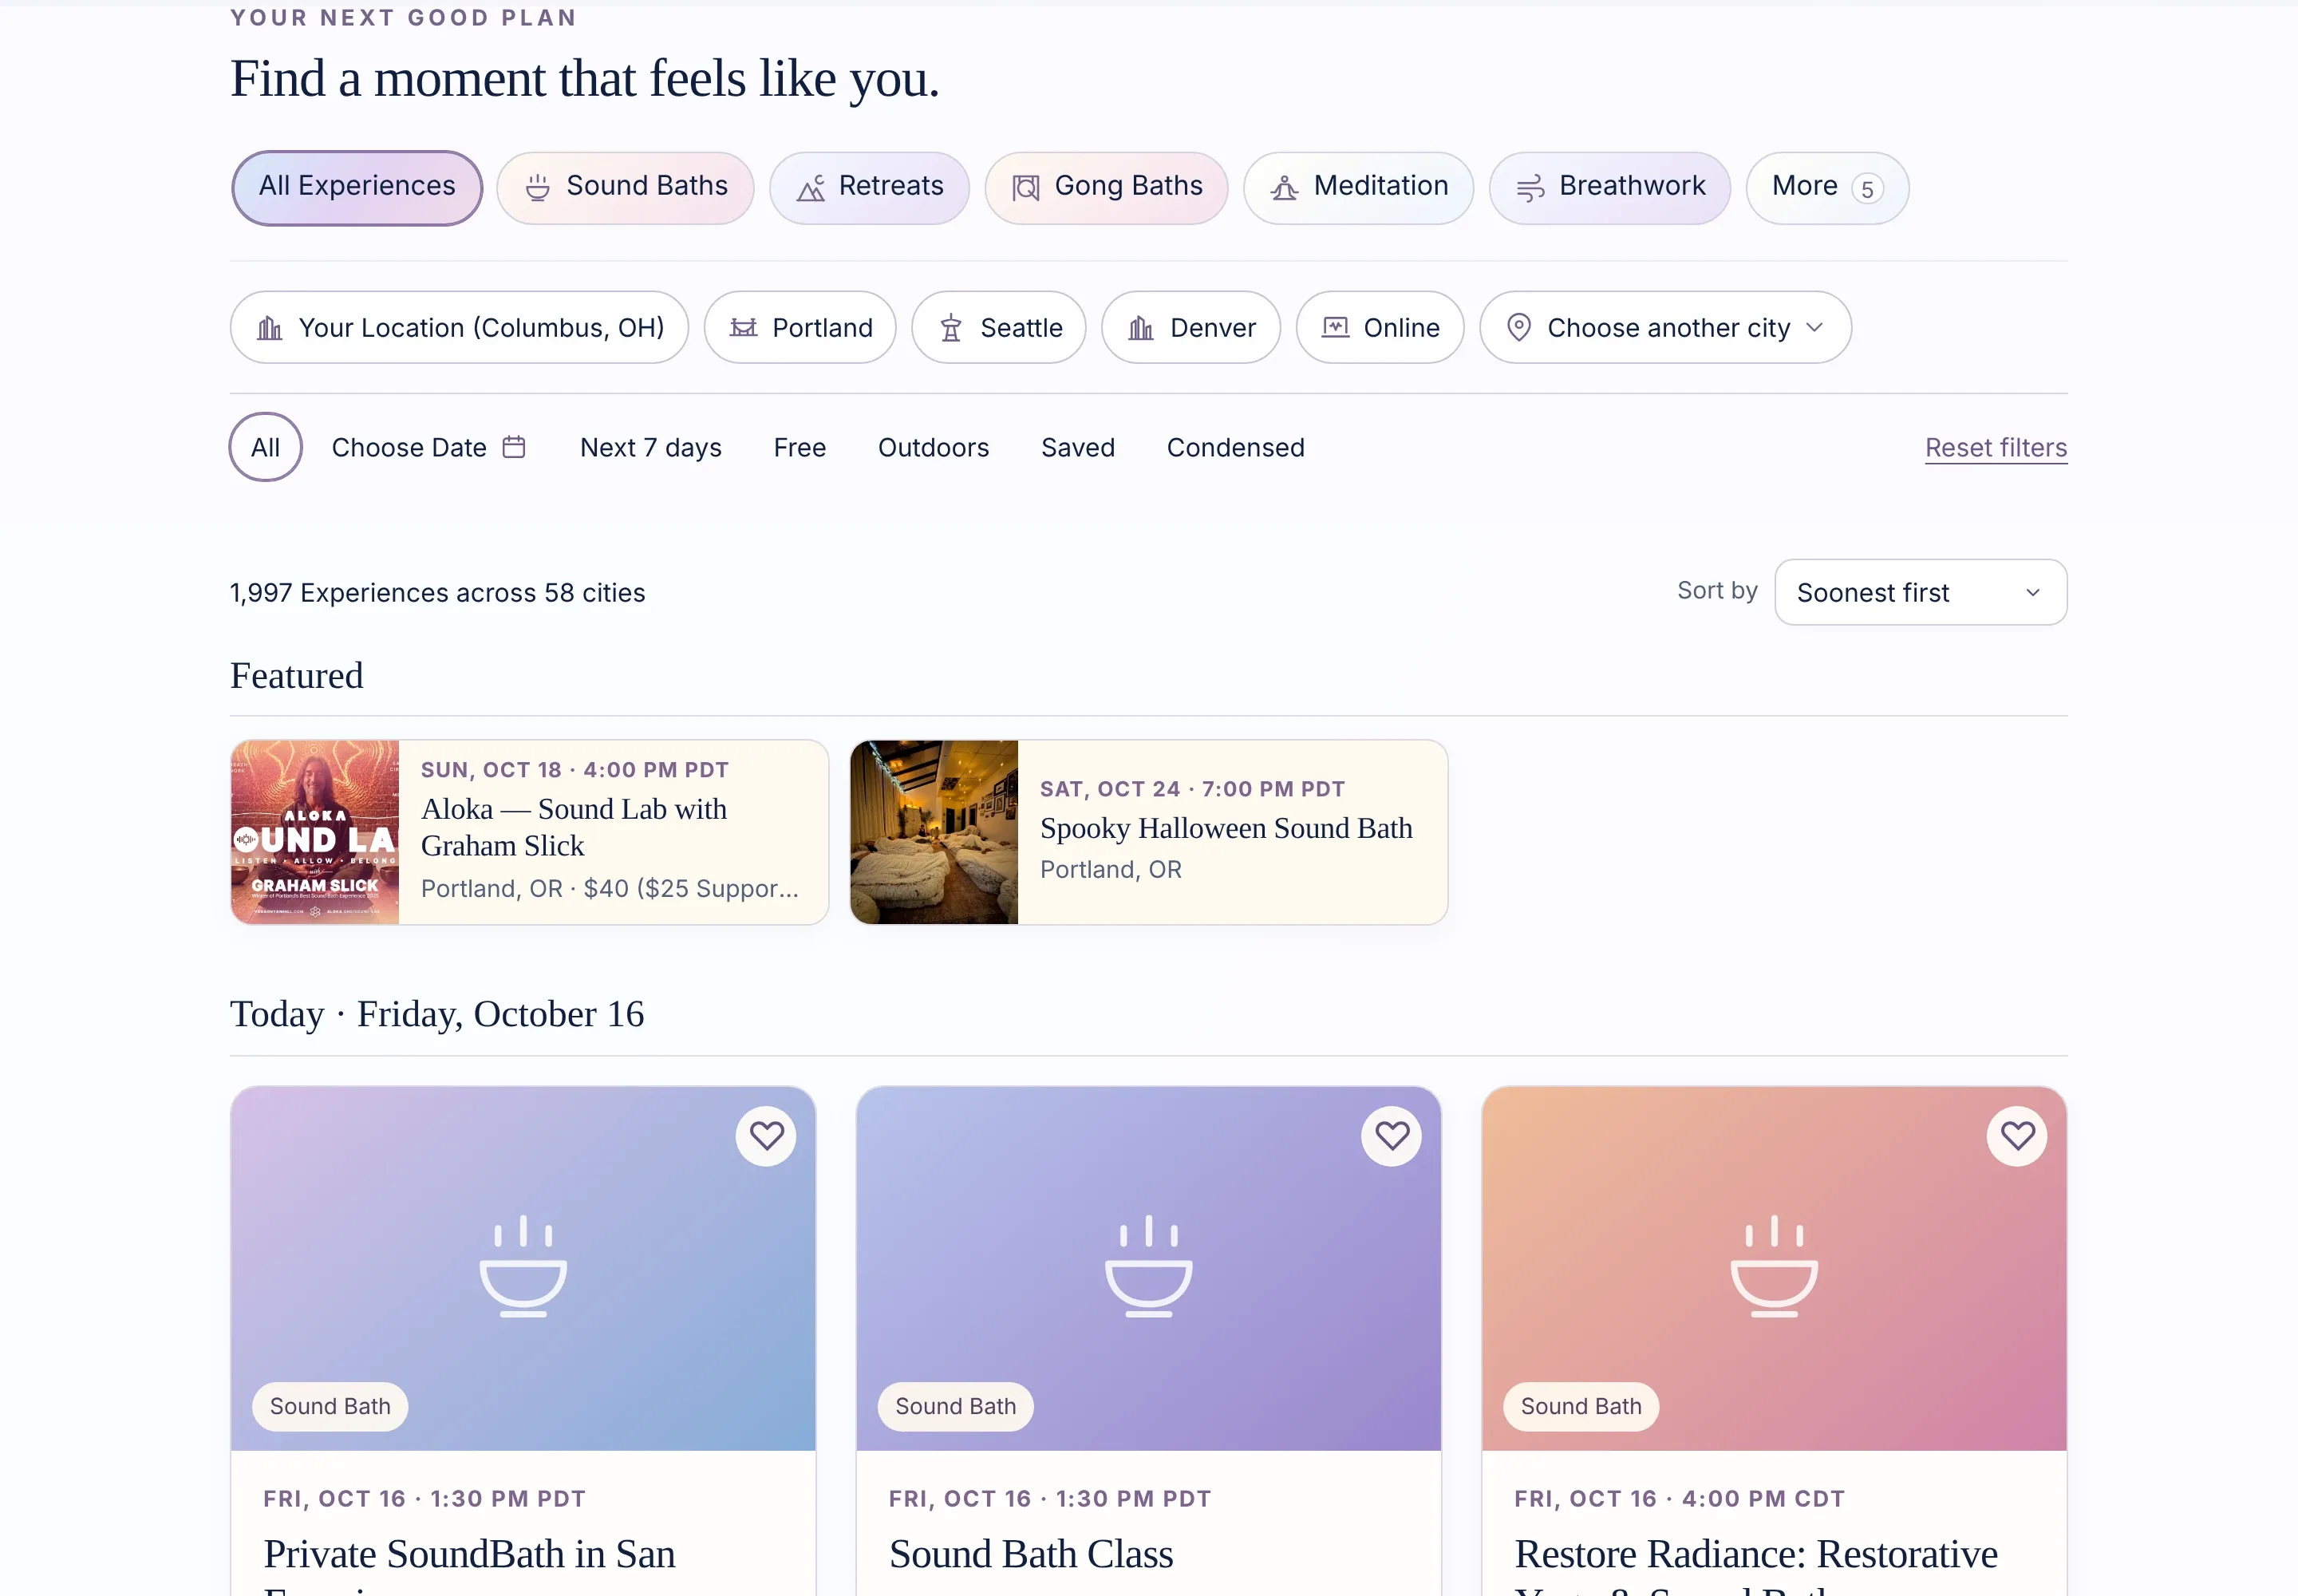Image resolution: width=2298 pixels, height=1596 pixels.
Task: Favorite the Sound Bath Class card
Action: pyautogui.click(x=1392, y=1136)
